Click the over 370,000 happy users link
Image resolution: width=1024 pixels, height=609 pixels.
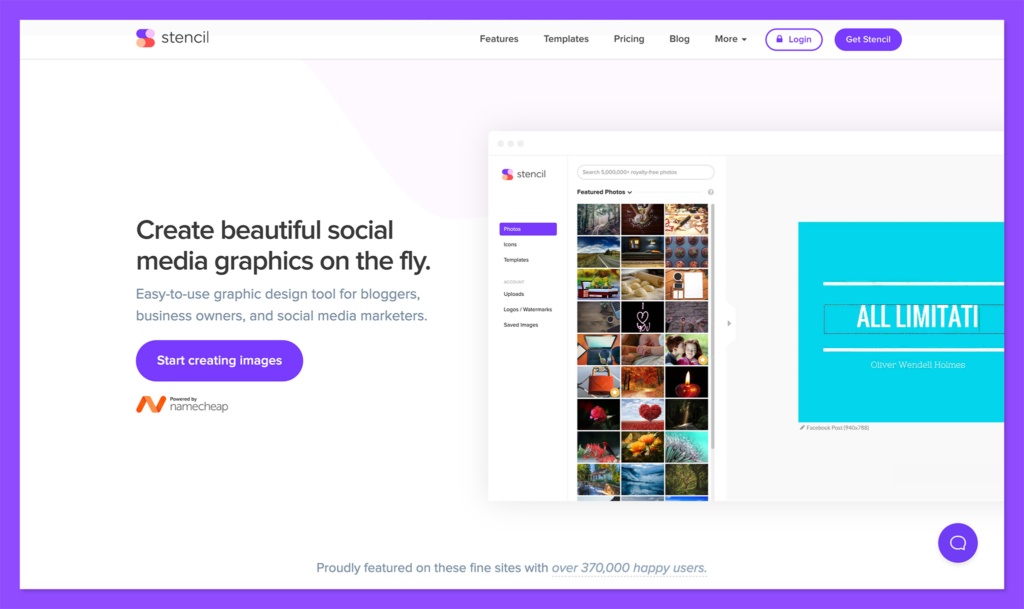(628, 567)
